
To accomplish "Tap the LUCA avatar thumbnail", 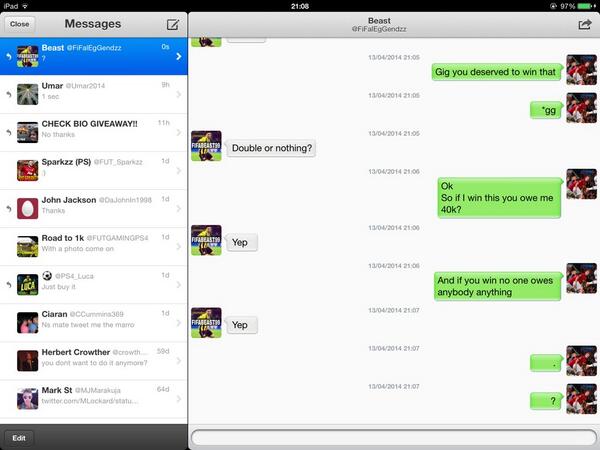I will [28, 285].
